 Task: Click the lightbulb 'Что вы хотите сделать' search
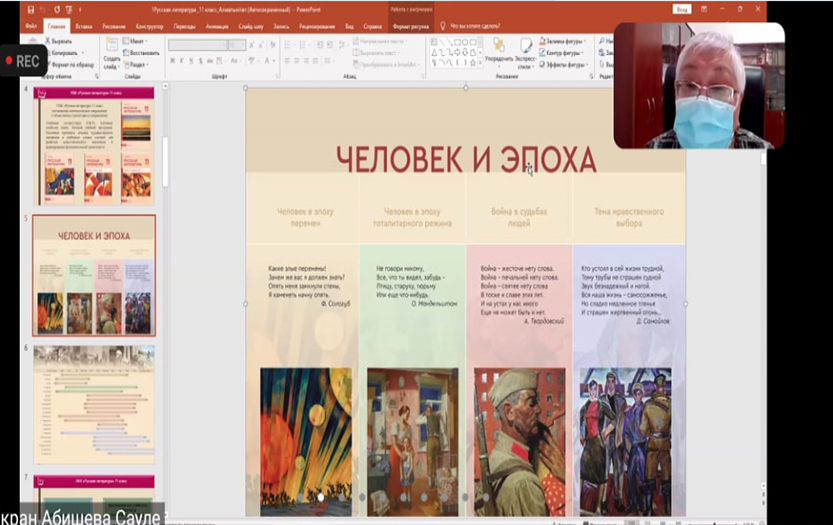coord(443,26)
